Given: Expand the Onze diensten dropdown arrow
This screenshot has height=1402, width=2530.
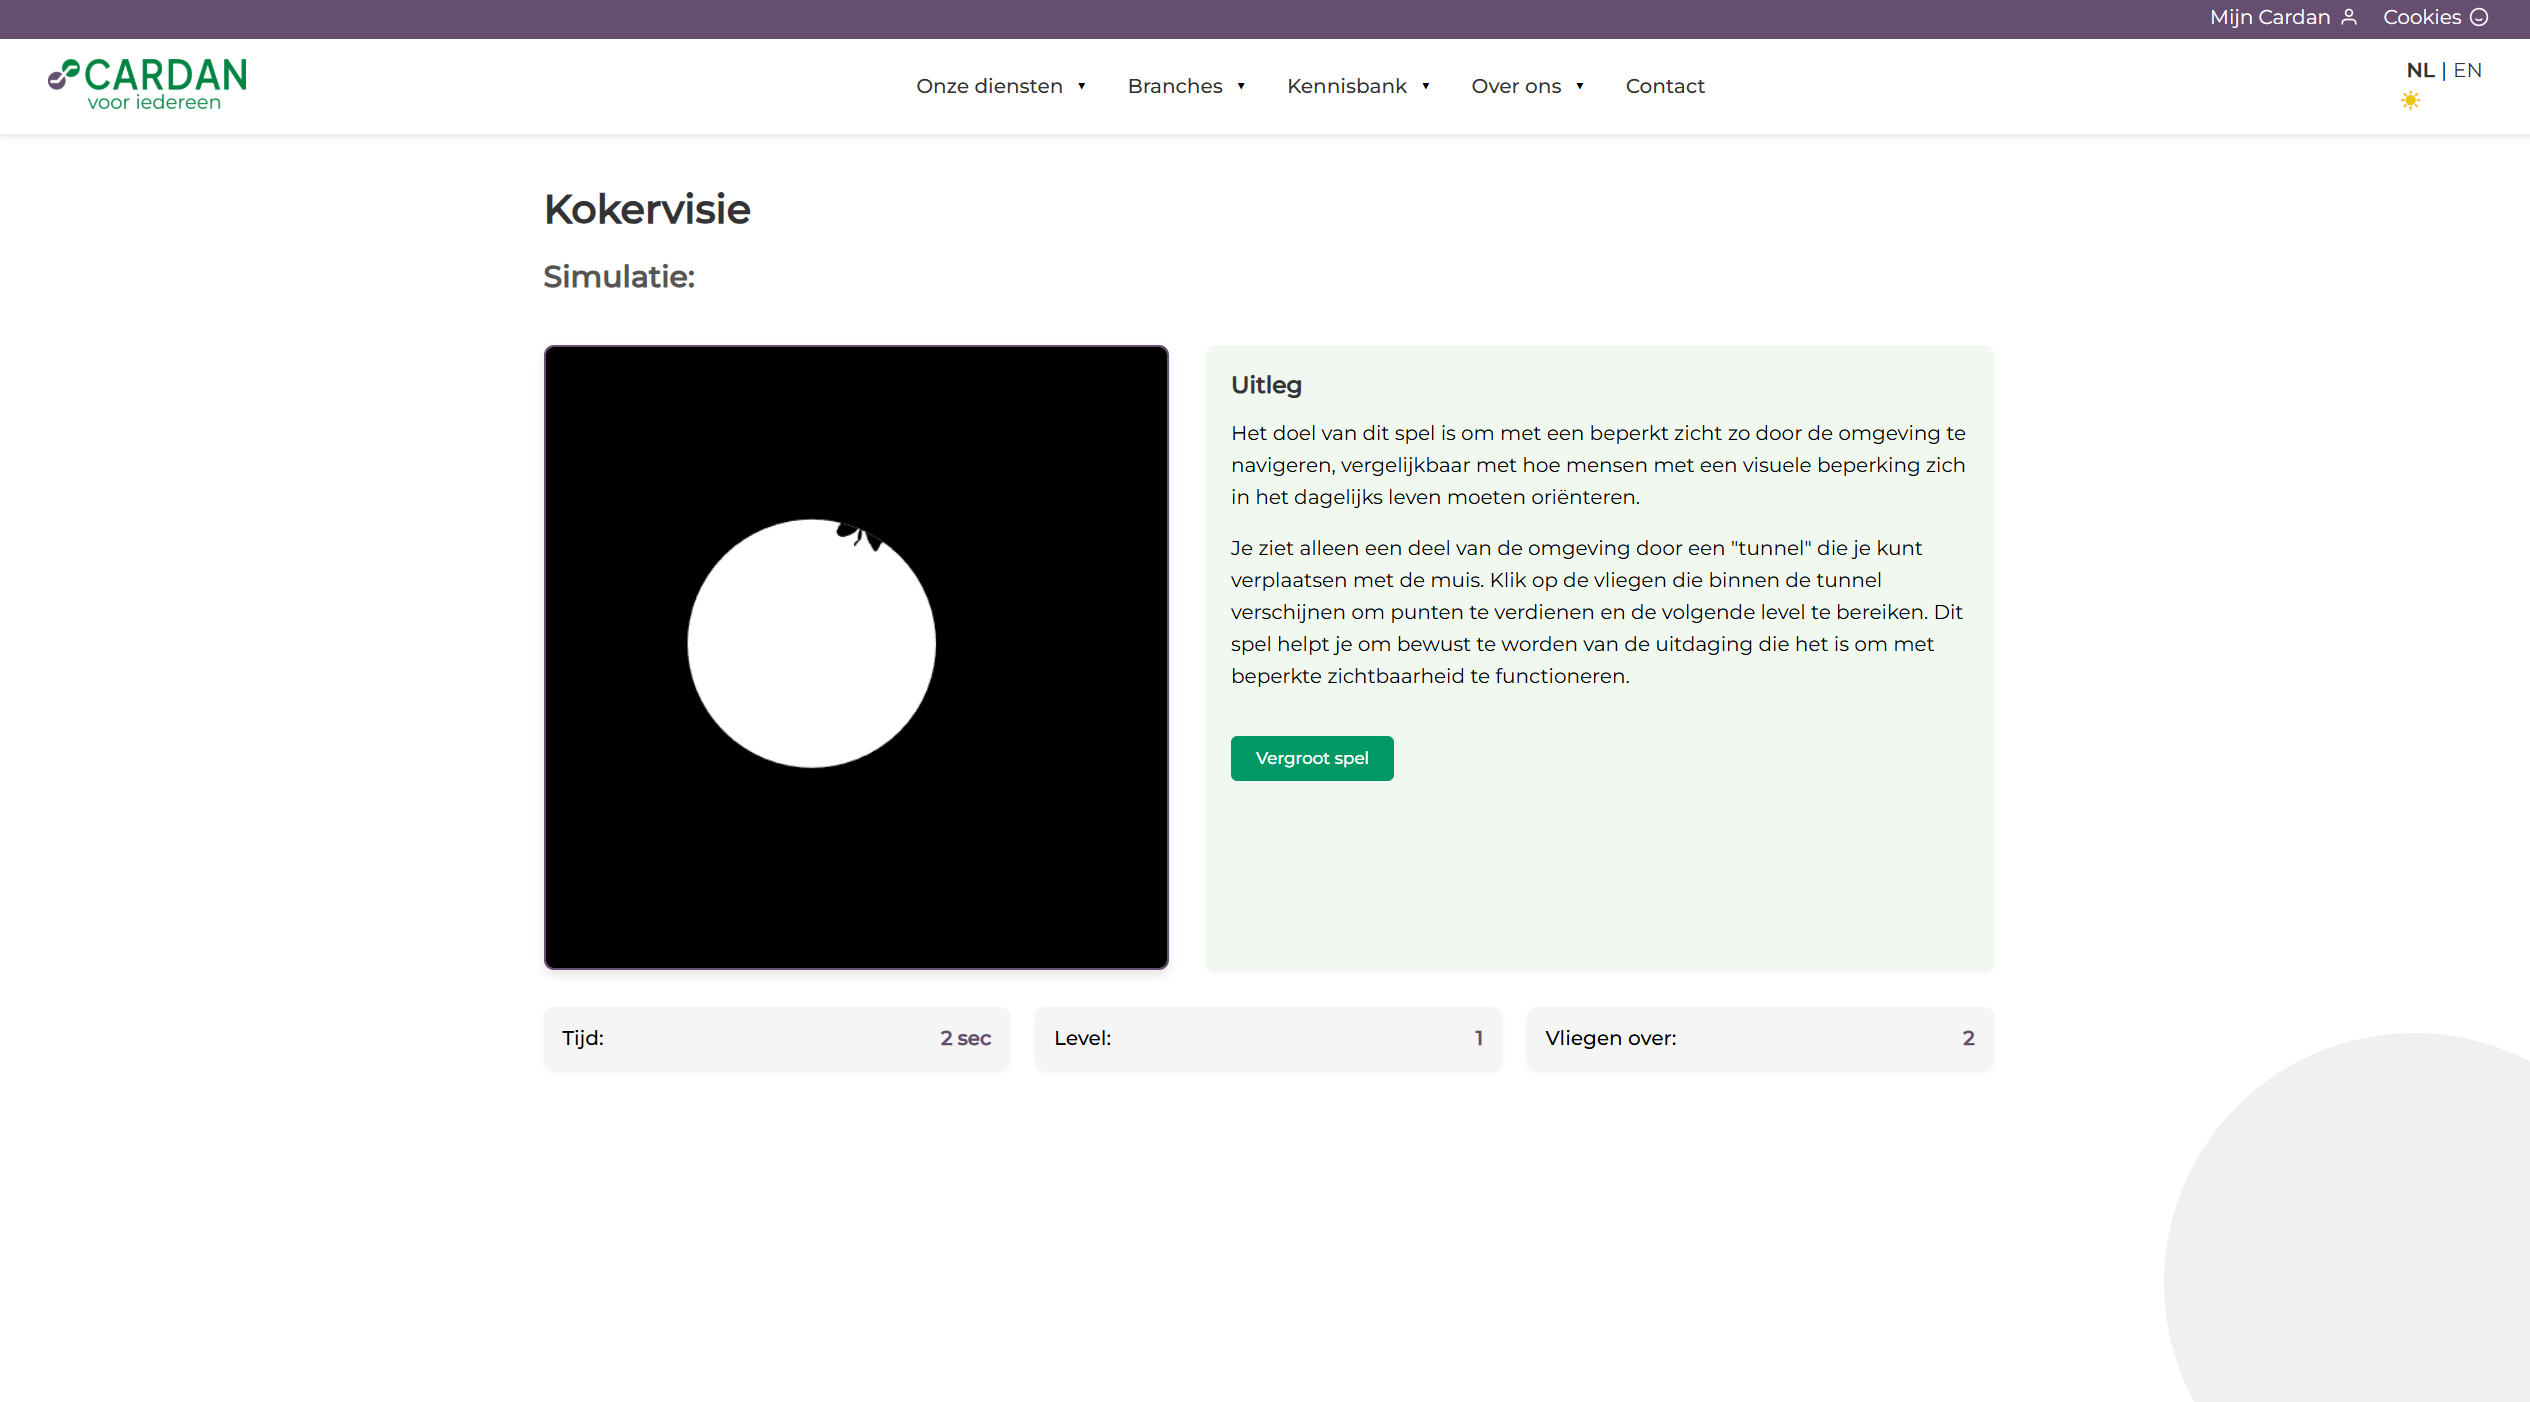Looking at the screenshot, I should [x=1081, y=86].
